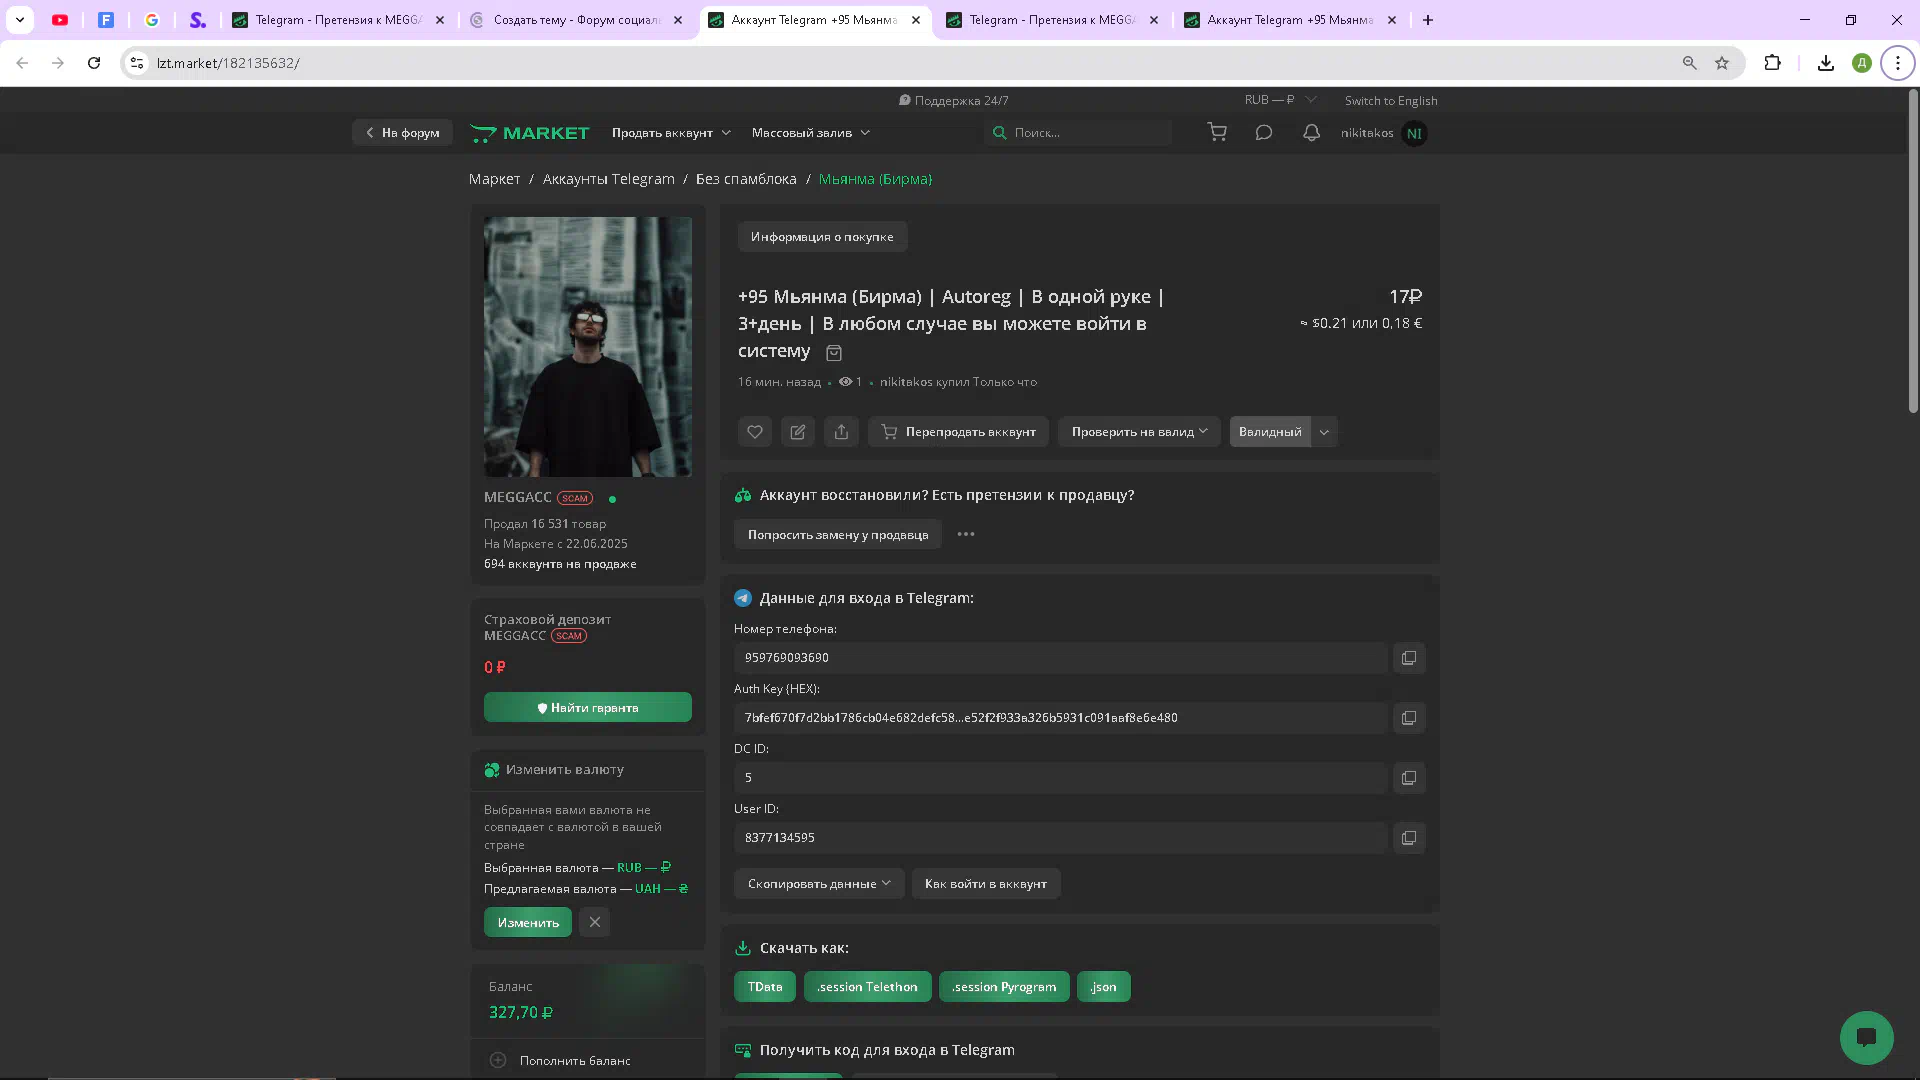This screenshot has height=1080, width=1920.
Task: Click Как войти в аккаунт button
Action: click(986, 884)
